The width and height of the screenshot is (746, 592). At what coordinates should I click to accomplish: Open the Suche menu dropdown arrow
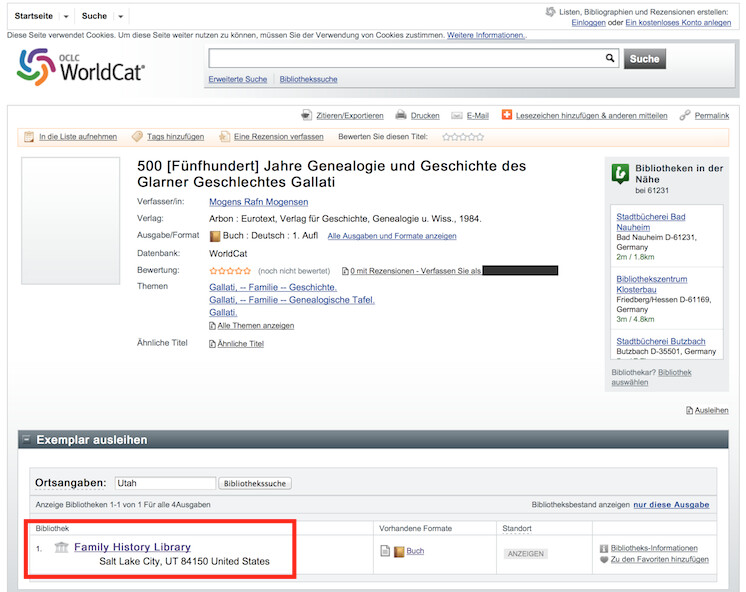(121, 17)
